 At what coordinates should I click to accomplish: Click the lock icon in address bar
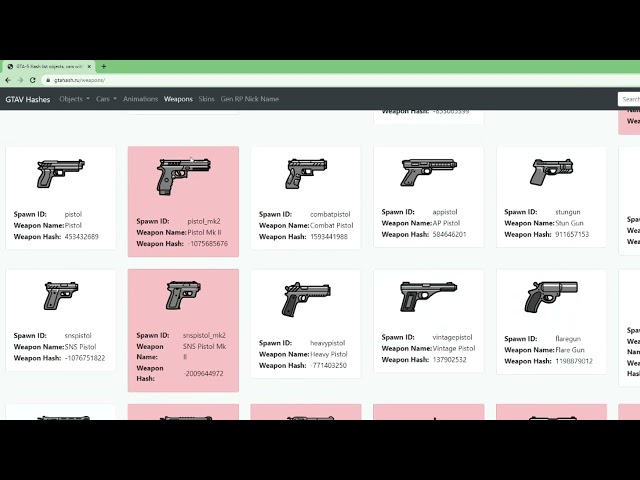point(48,80)
